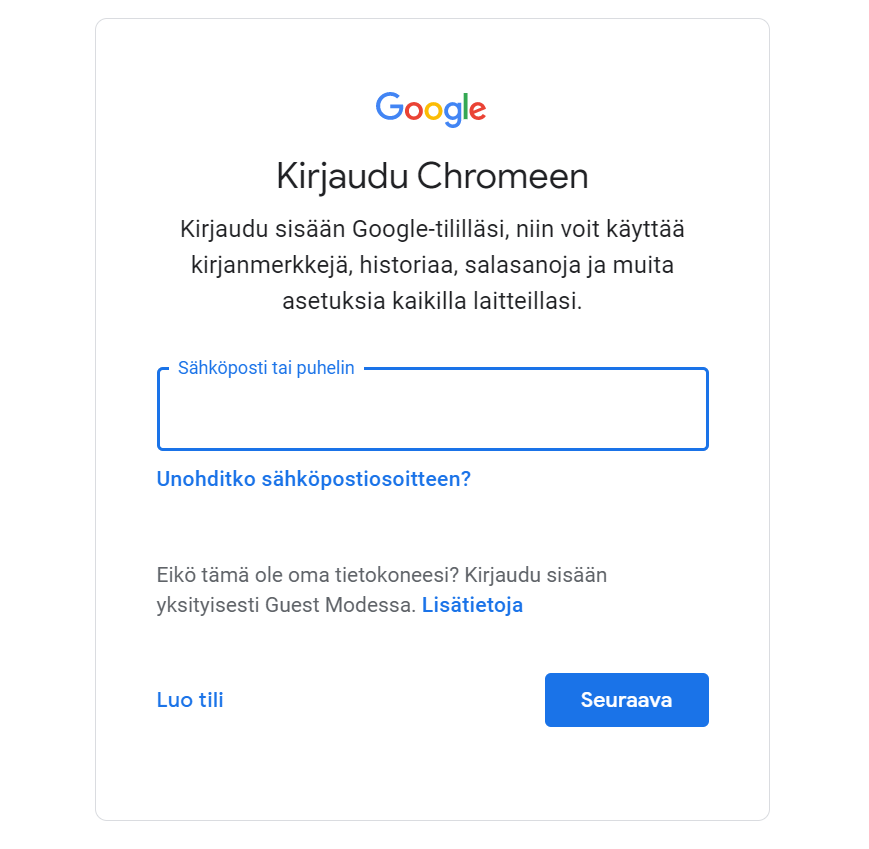Click the "Sähköposti tai puhelin" field label
Image resolution: width=869 pixels, height=849 pixels.
click(266, 368)
